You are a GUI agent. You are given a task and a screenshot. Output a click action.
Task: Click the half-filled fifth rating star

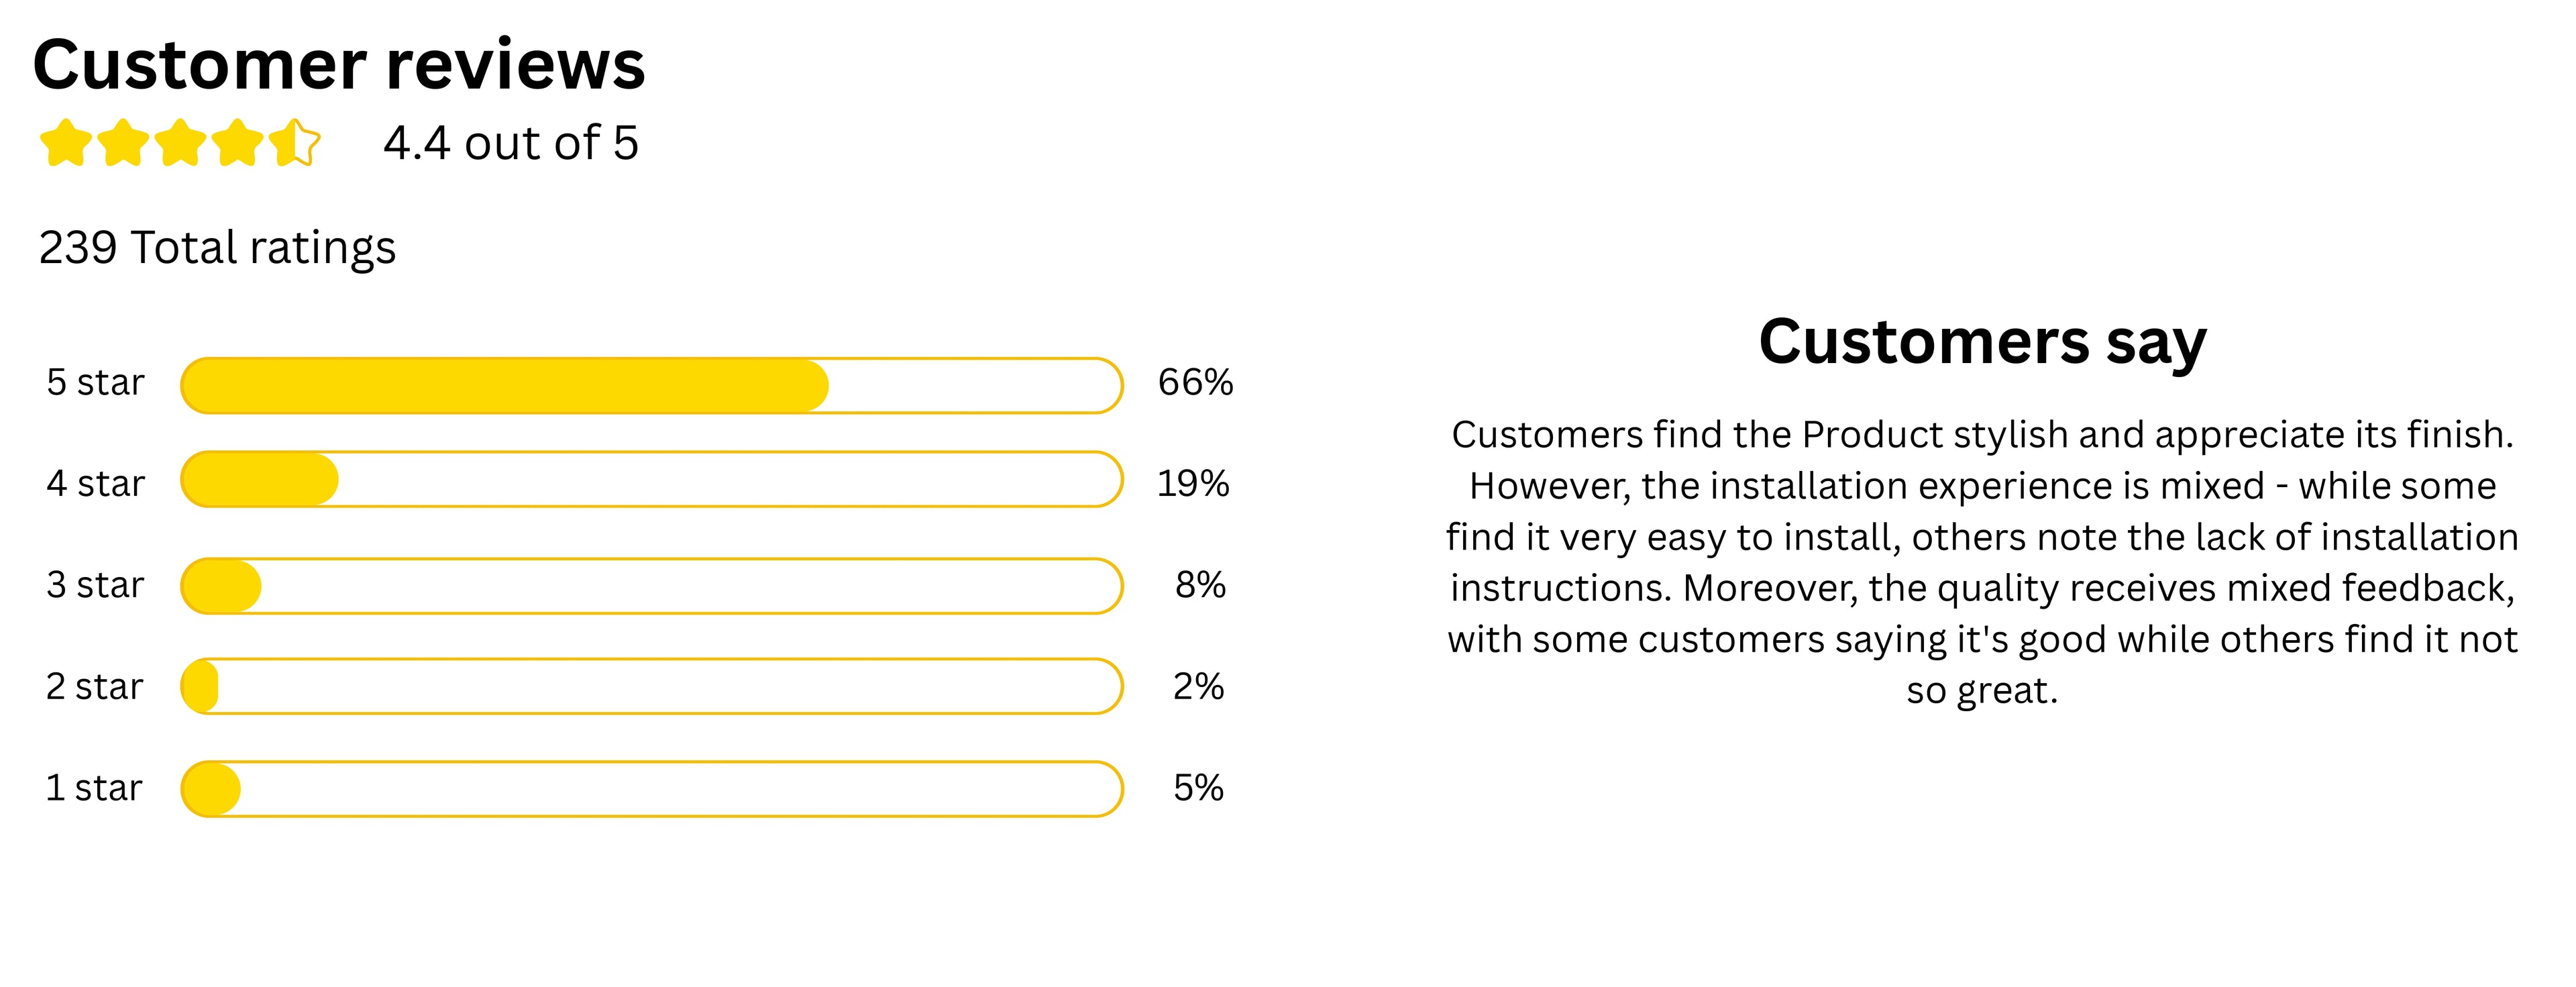click(295, 144)
